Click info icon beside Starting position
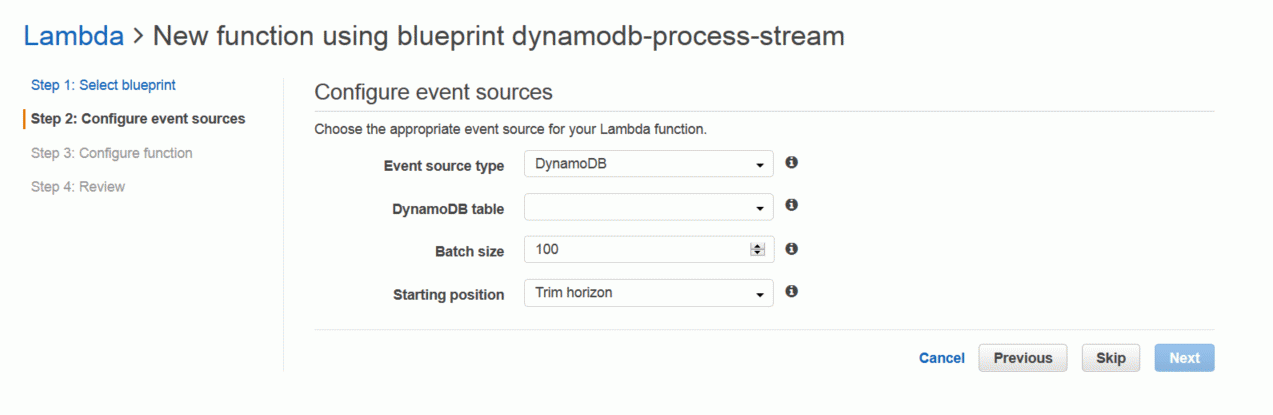The image size is (1273, 415). click(x=791, y=292)
